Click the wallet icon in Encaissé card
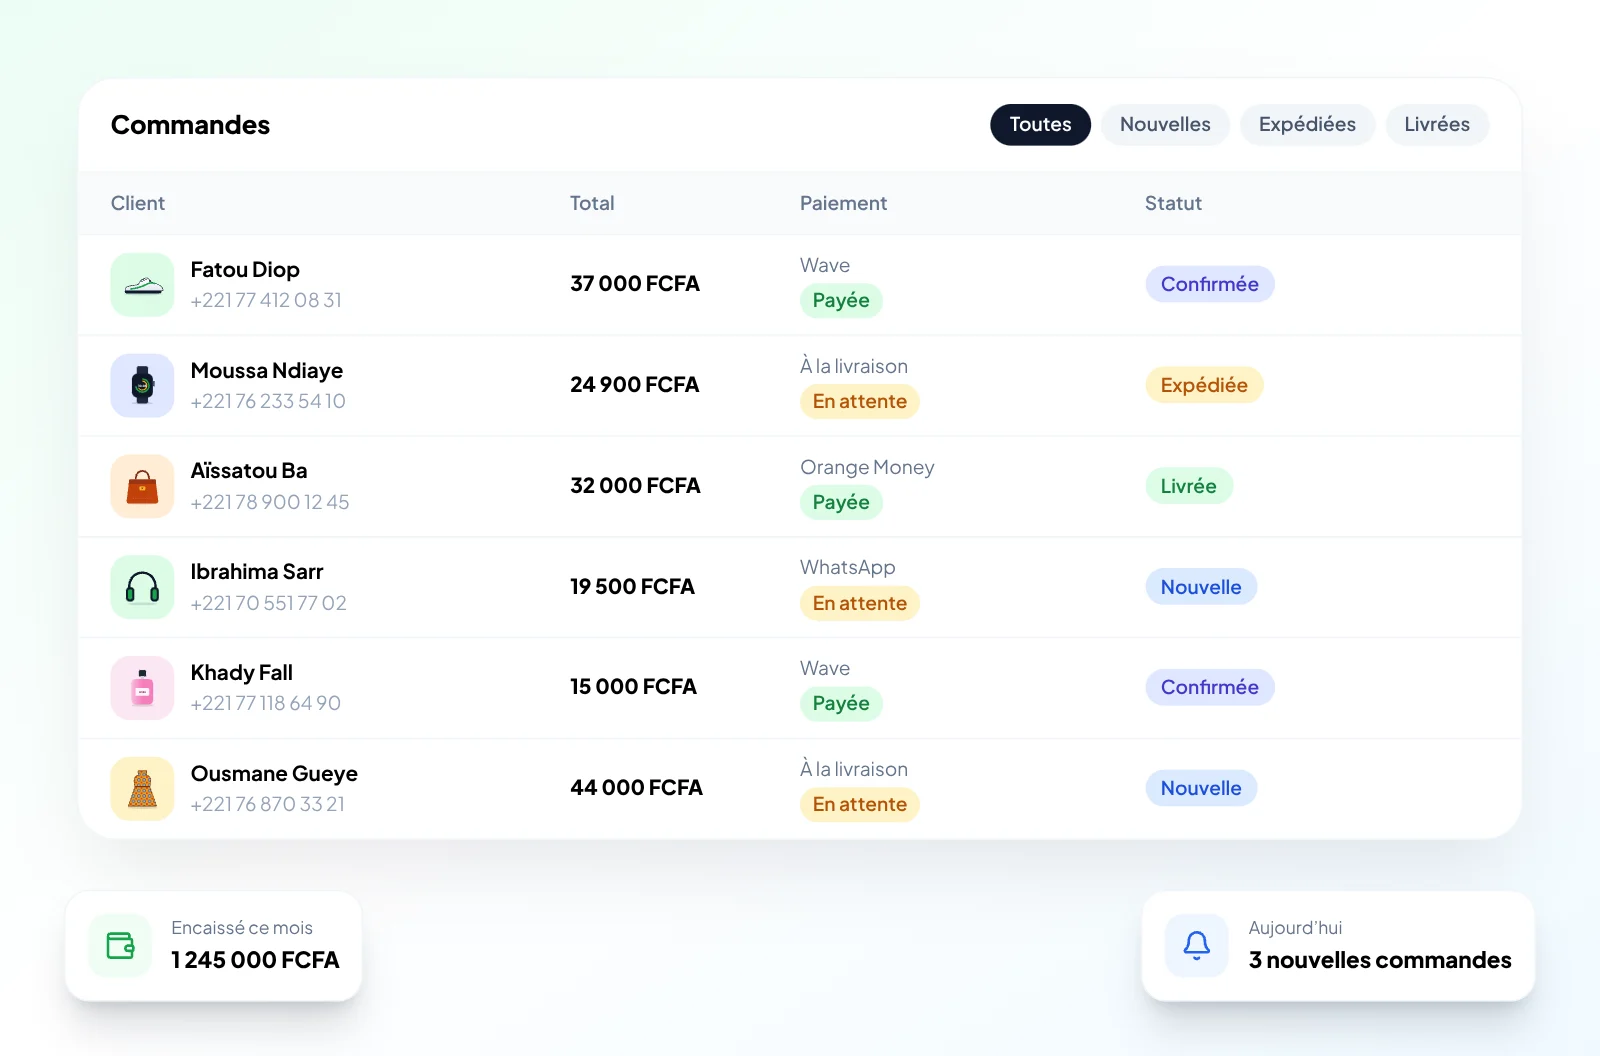Image resolution: width=1600 pixels, height=1056 pixels. (x=120, y=945)
